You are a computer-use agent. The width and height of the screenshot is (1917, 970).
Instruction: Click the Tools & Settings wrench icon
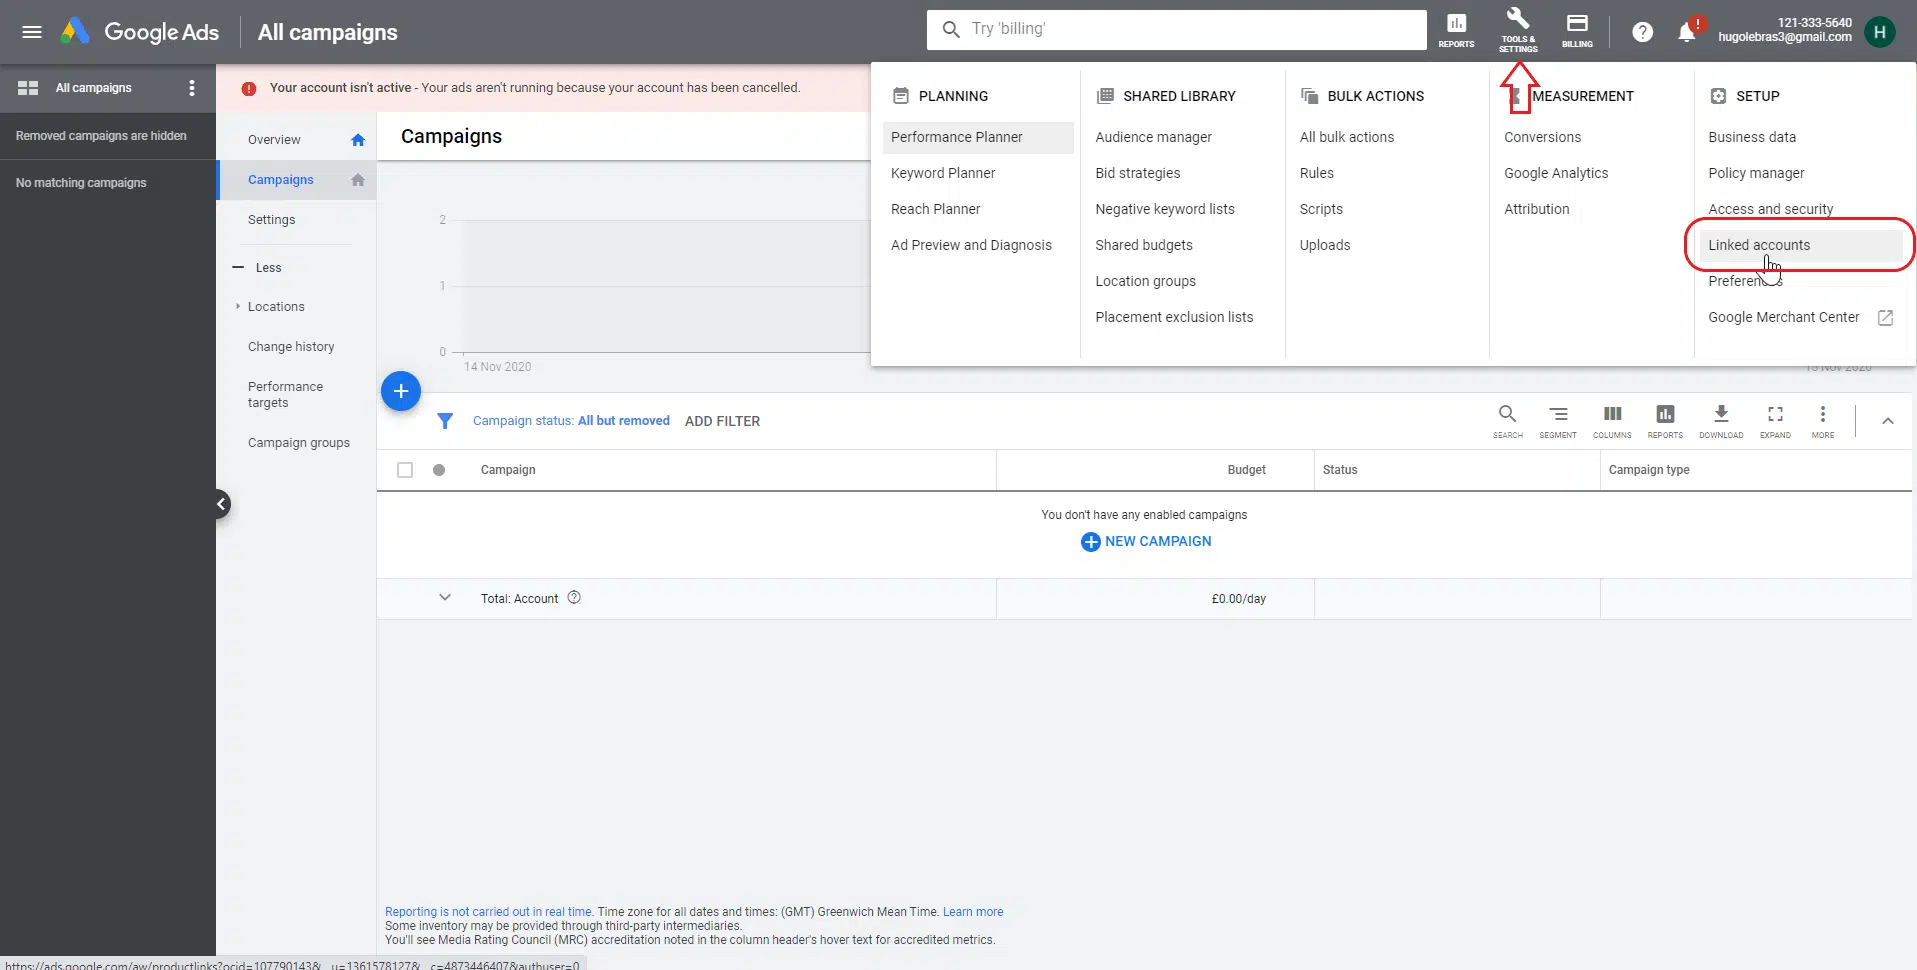tap(1517, 30)
